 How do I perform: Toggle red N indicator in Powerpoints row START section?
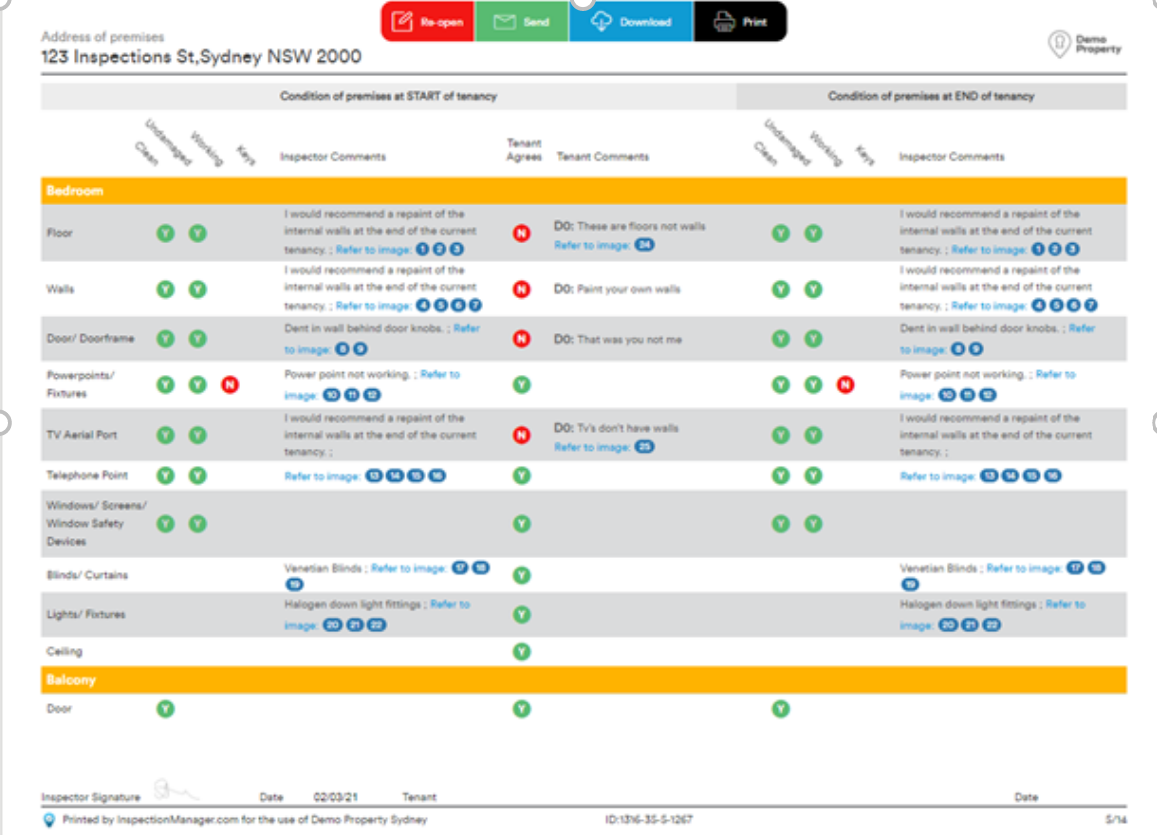230,384
